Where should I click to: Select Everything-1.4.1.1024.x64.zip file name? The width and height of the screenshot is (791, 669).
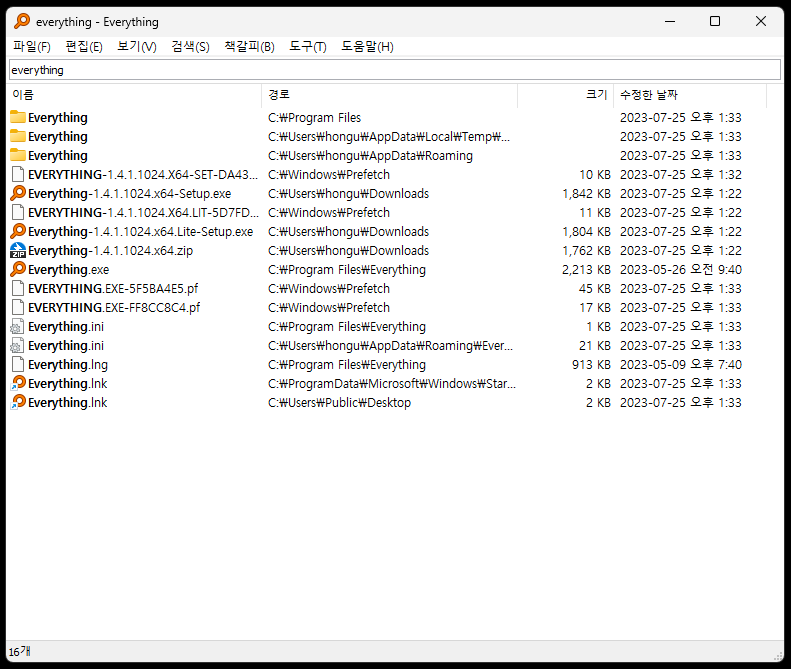coord(110,251)
